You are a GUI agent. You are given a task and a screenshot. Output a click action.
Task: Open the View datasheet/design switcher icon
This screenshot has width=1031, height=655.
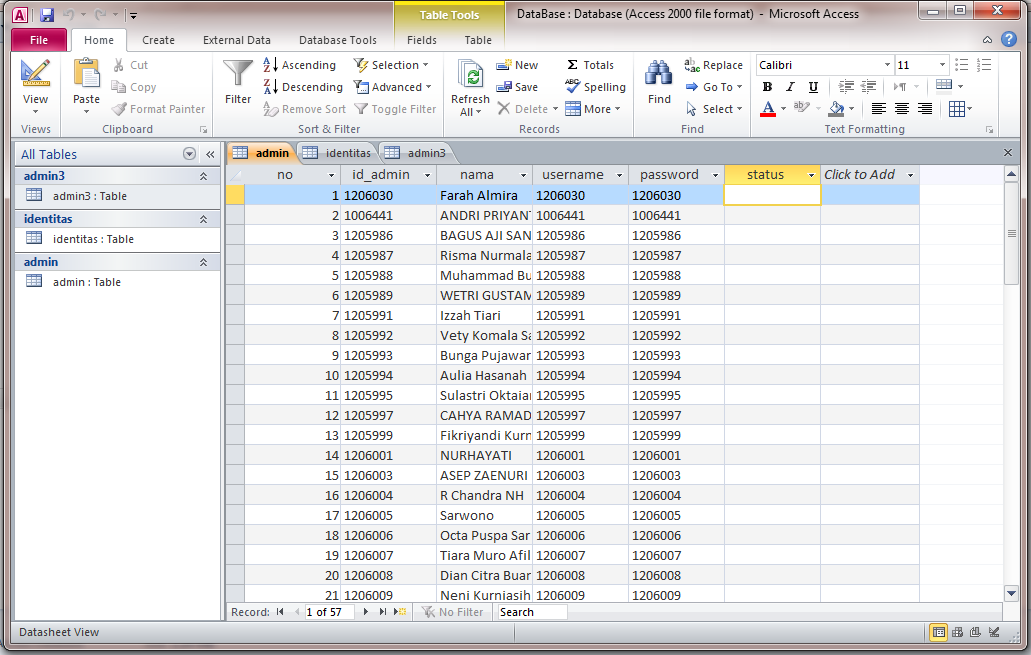coord(35,73)
